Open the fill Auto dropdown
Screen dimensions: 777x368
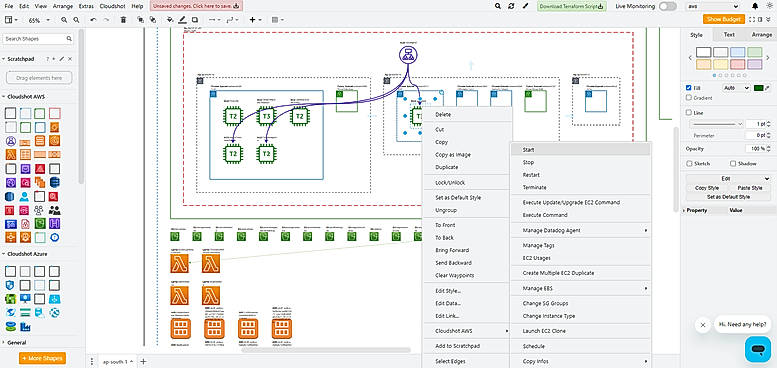click(736, 88)
